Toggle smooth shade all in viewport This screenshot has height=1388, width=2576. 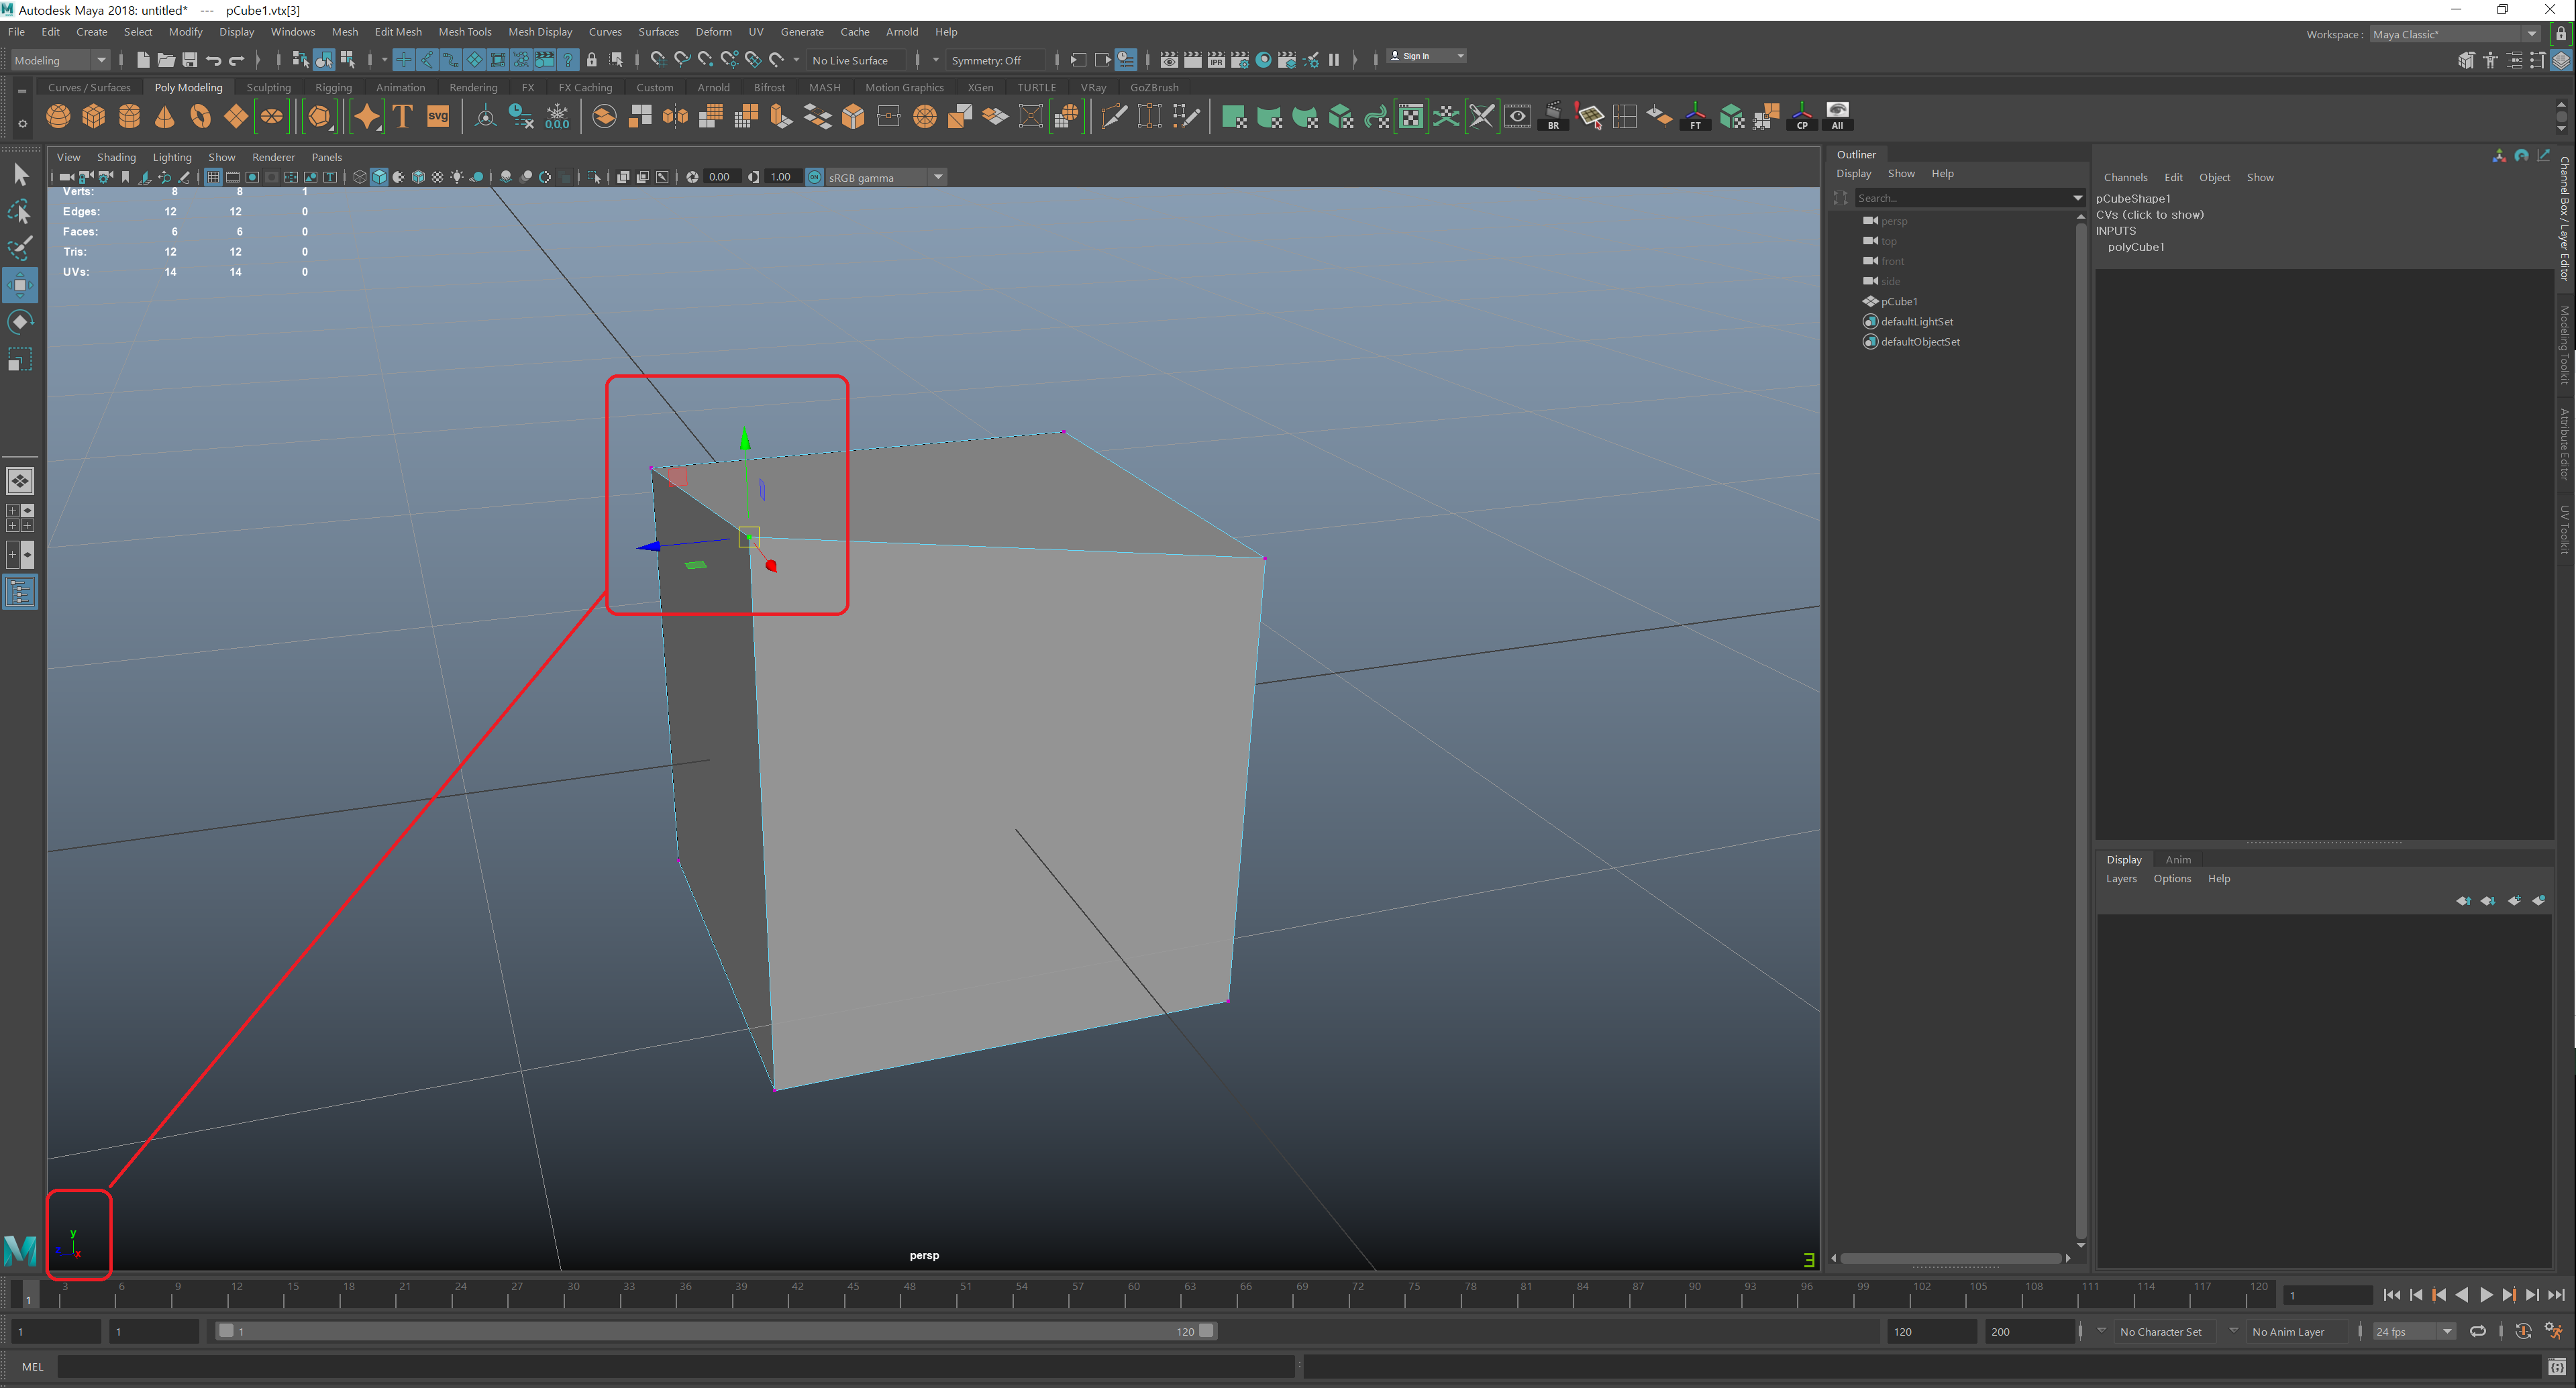click(379, 177)
